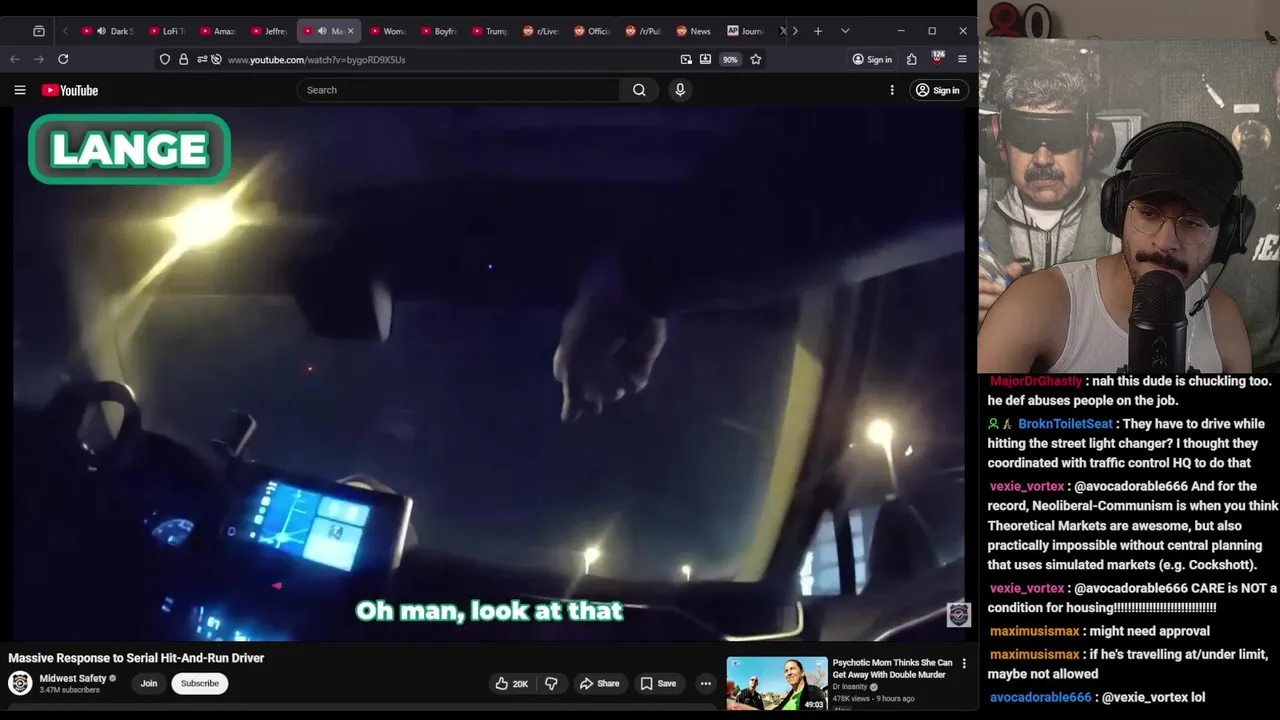Click the Dr Insanity channel name

850,687
